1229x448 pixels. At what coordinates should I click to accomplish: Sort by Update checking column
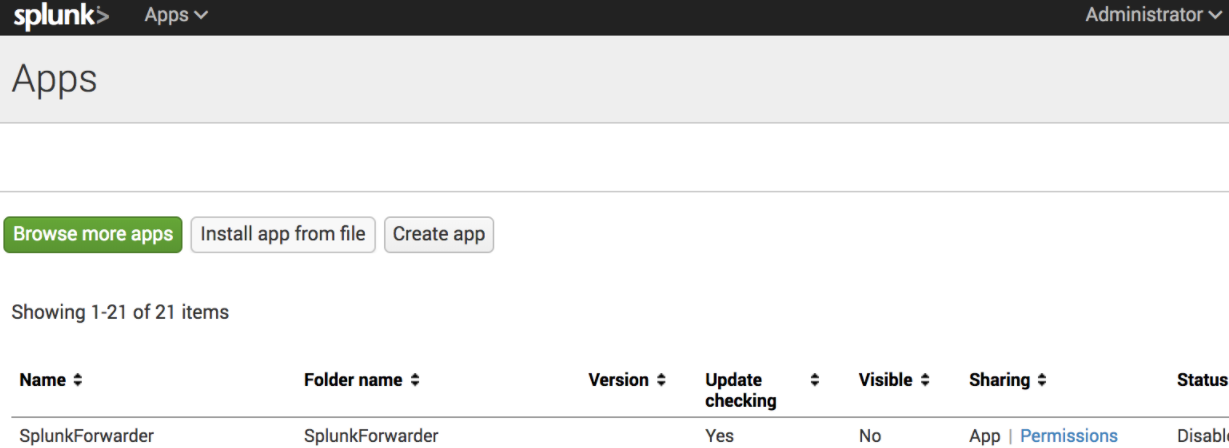click(x=762, y=390)
